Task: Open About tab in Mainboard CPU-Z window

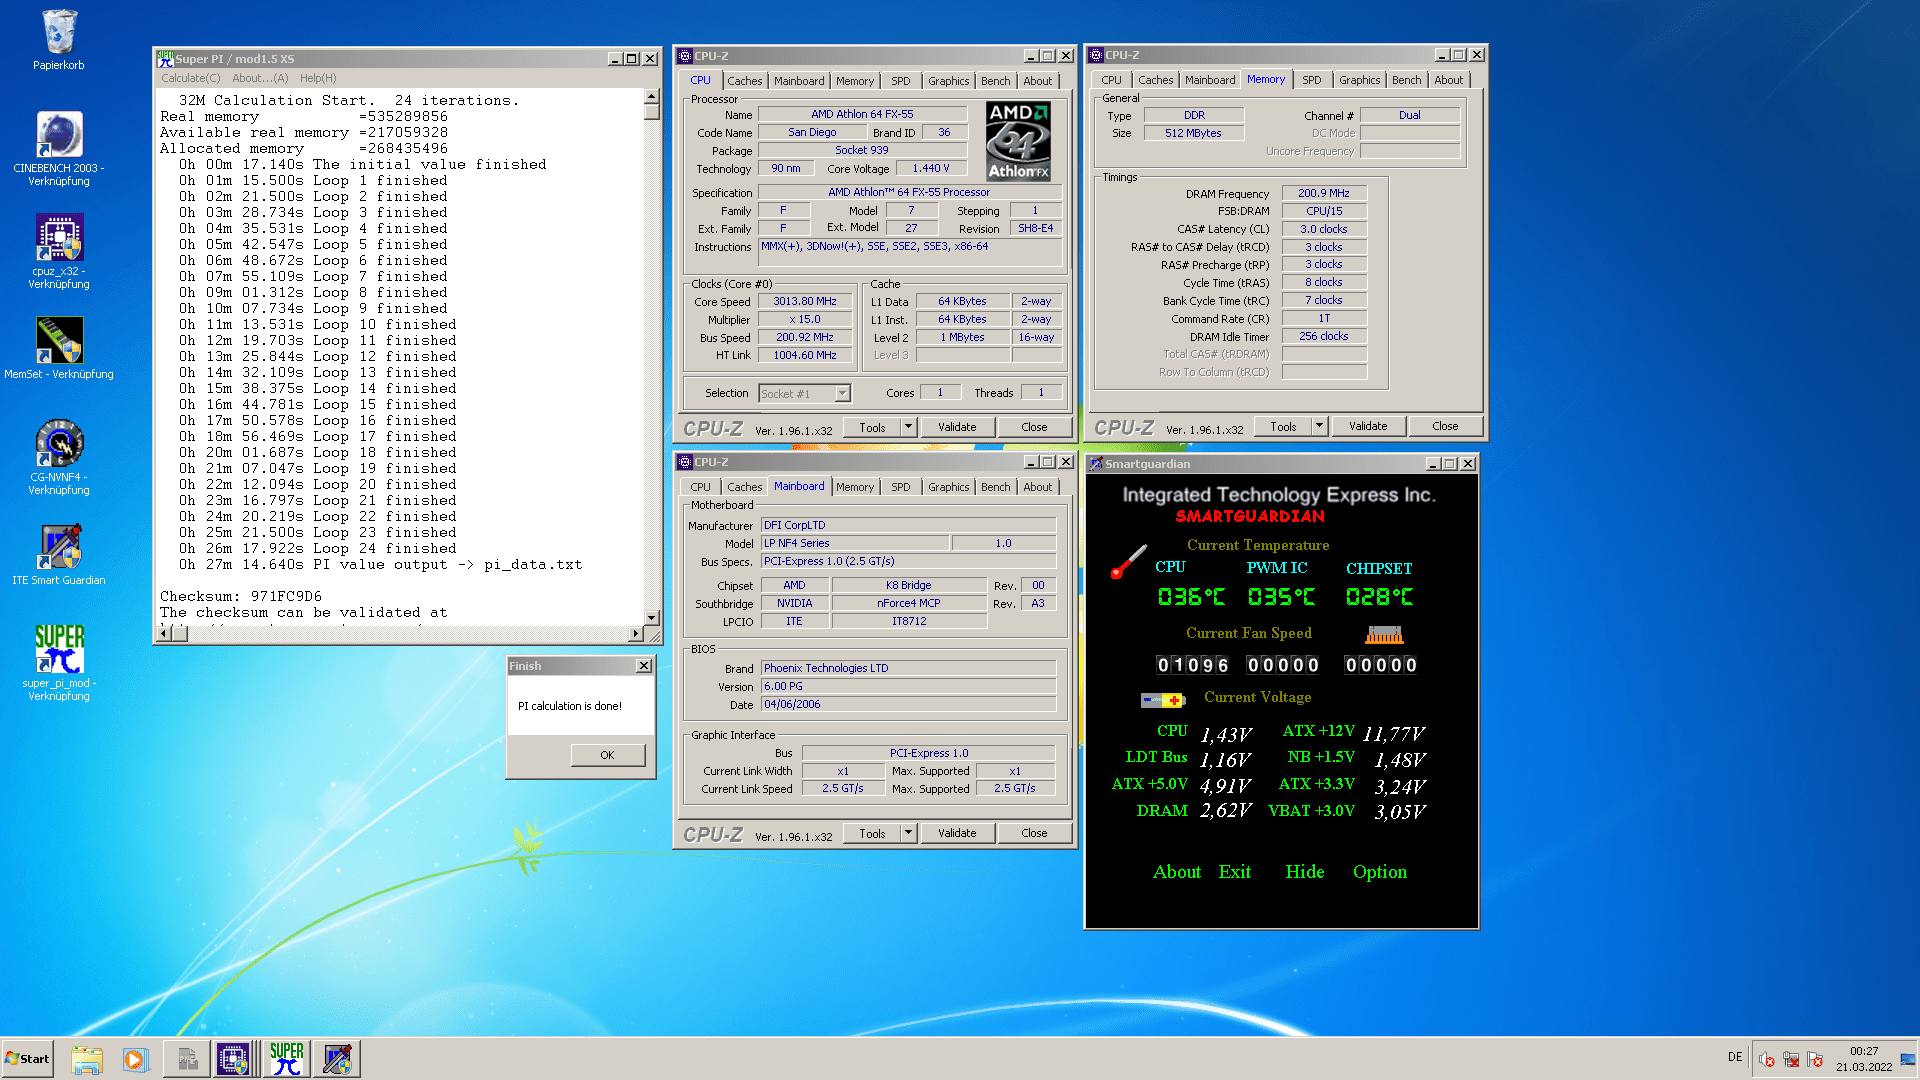Action: (1037, 487)
